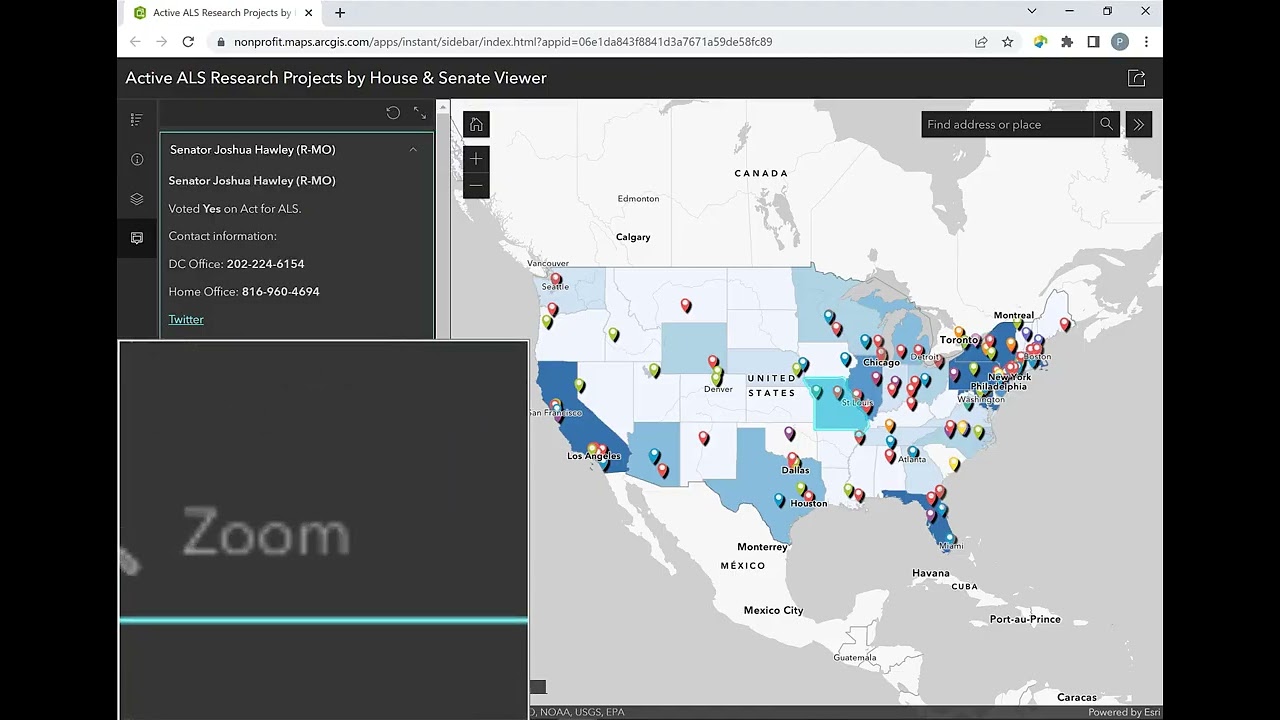This screenshot has width=1280, height=720.
Task: Select the Active ALS Research Projects tab
Action: (220, 13)
